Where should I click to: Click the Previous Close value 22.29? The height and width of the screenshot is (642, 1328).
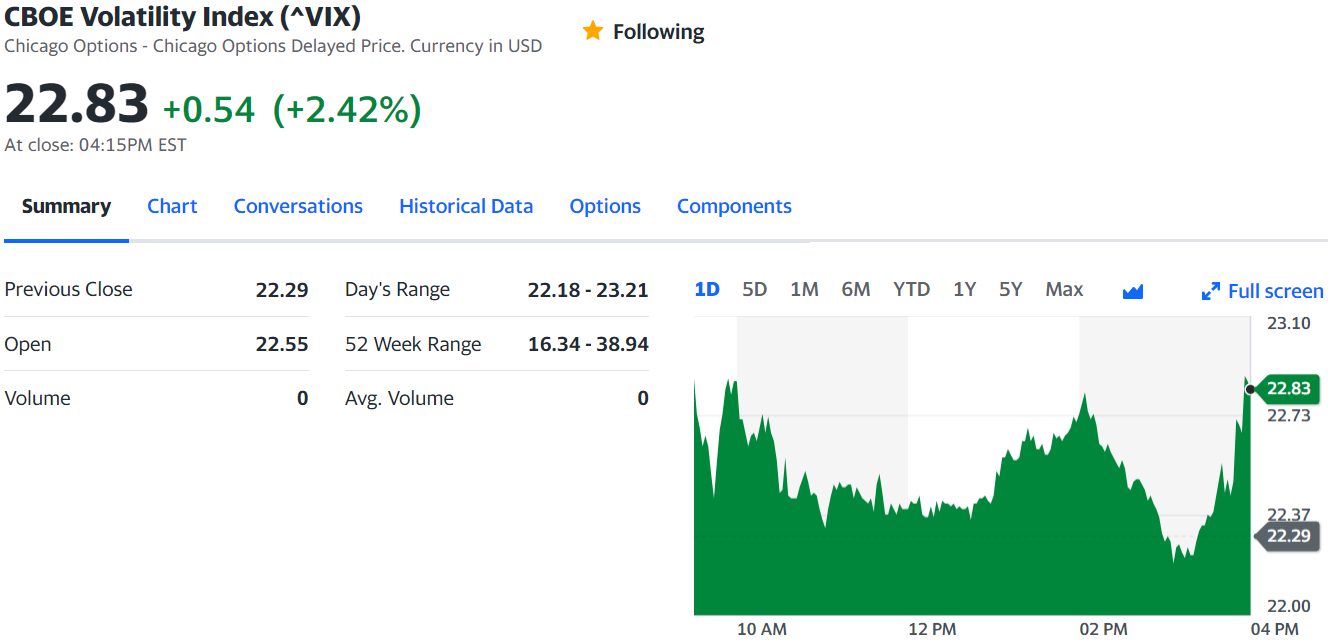[x=282, y=290]
